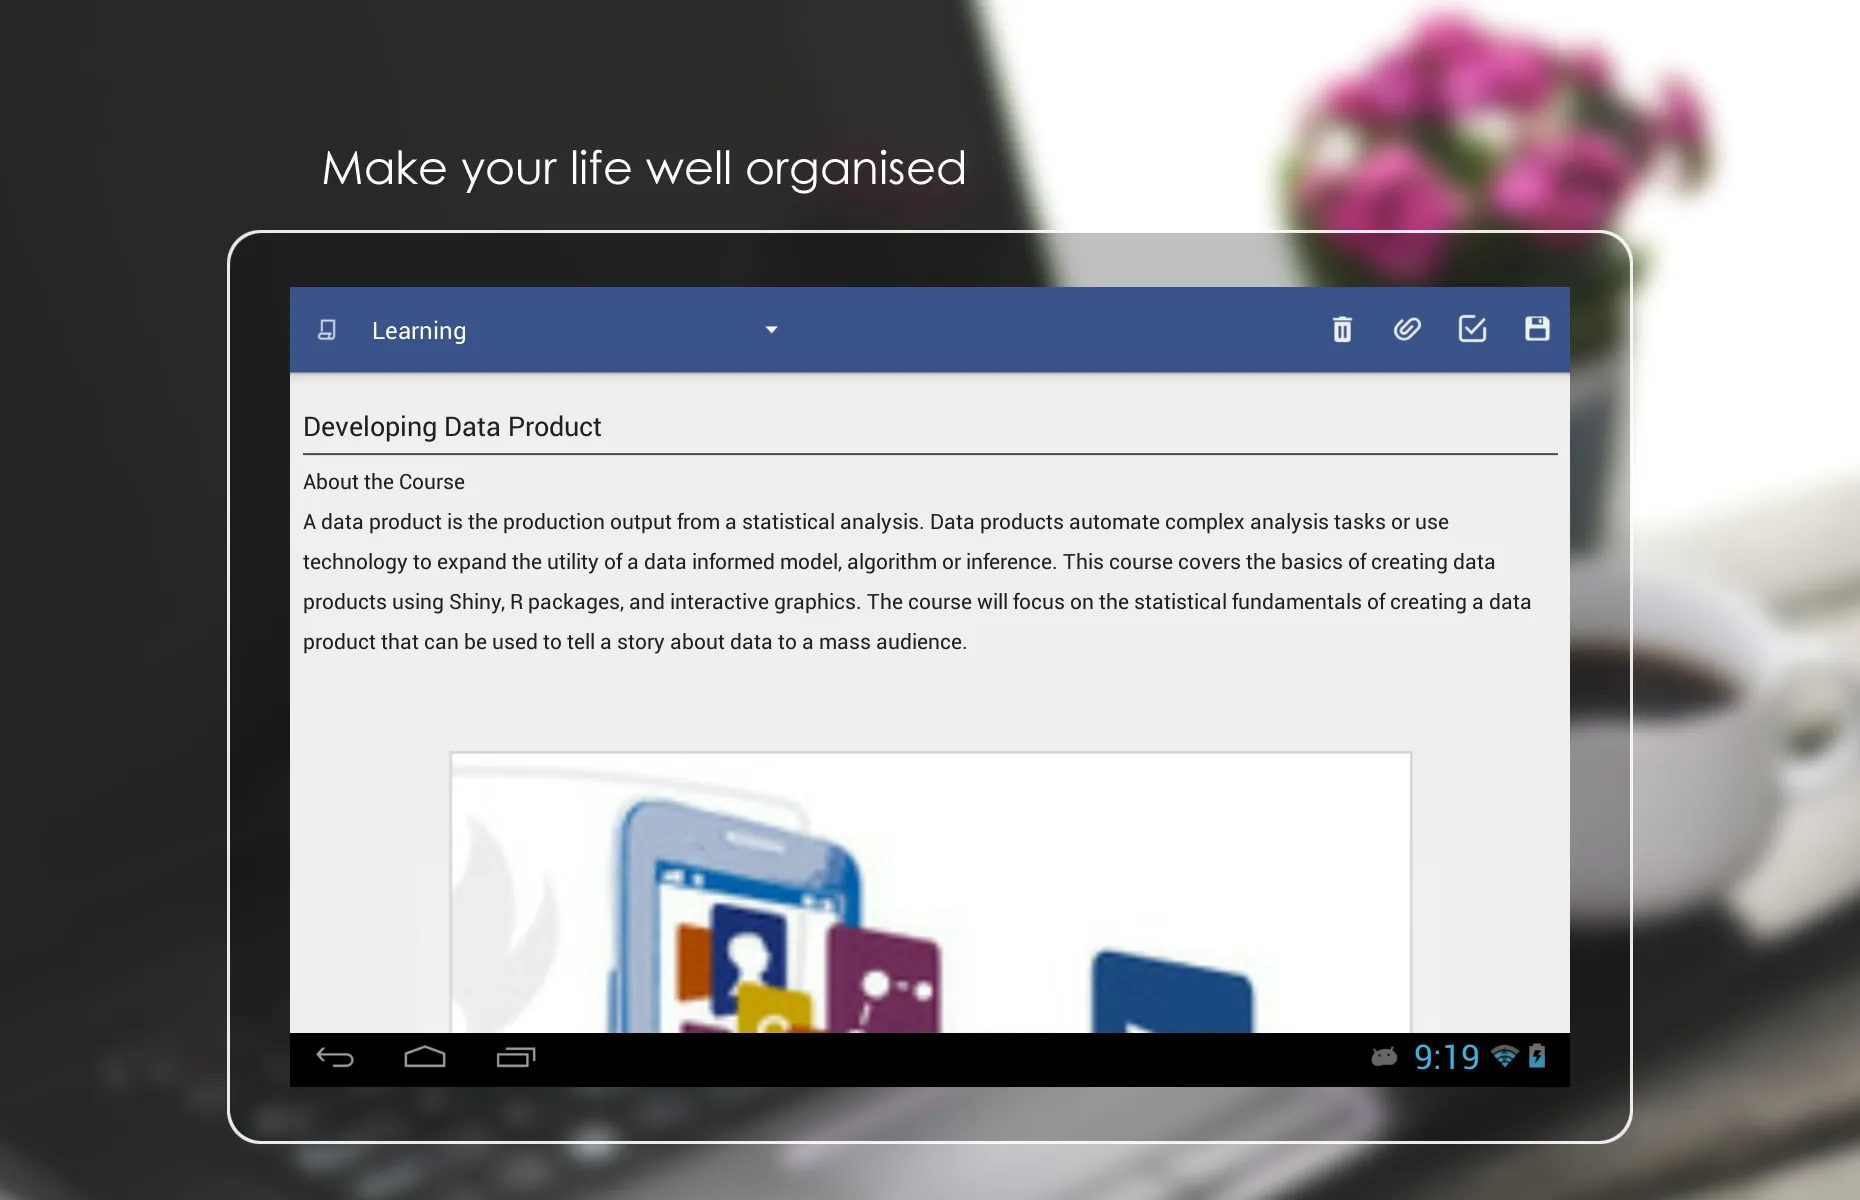
Task: Tap the paragraph line starting 'A data product'
Action: tap(876, 522)
